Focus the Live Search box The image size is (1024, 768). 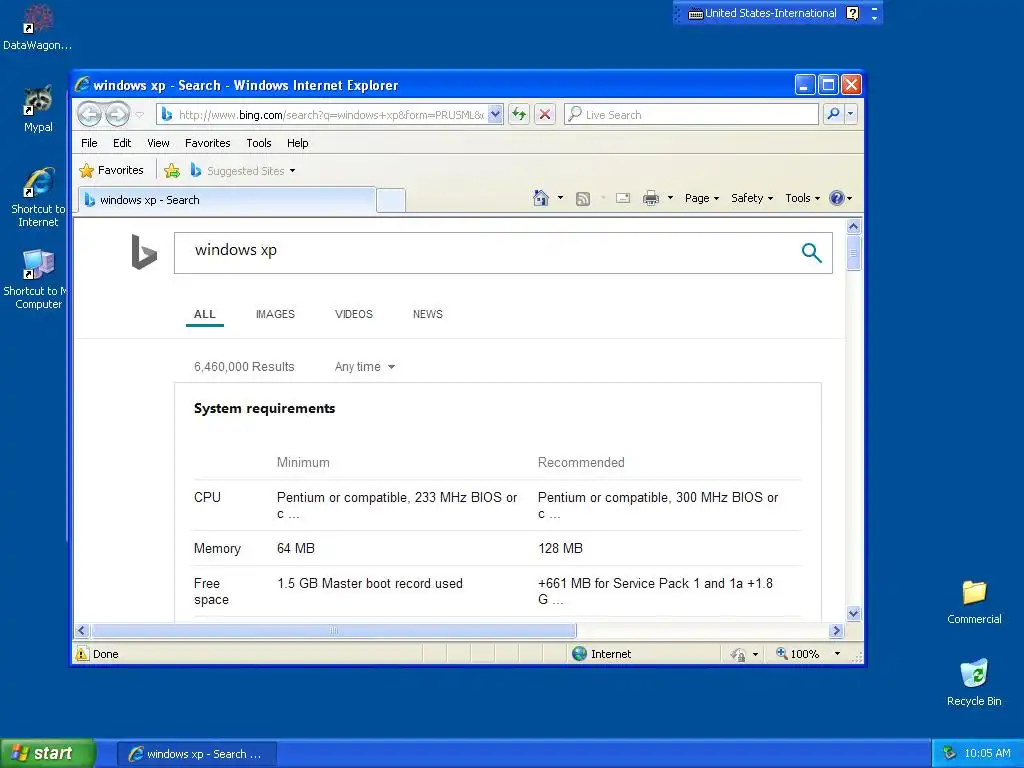[x=691, y=115]
